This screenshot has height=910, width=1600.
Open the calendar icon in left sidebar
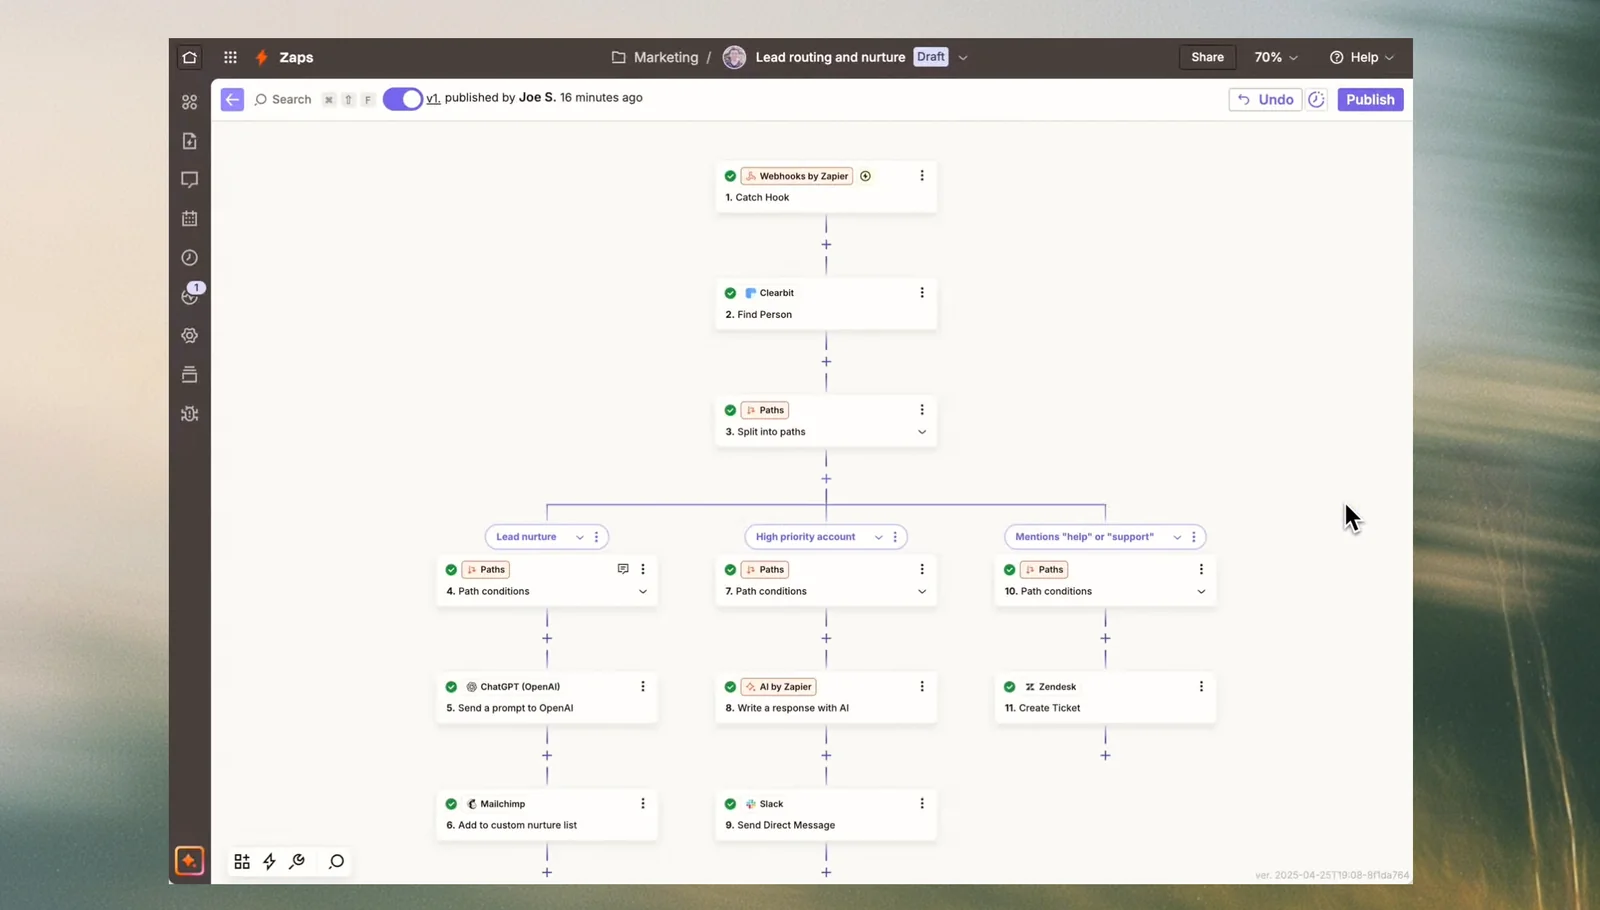tap(190, 218)
